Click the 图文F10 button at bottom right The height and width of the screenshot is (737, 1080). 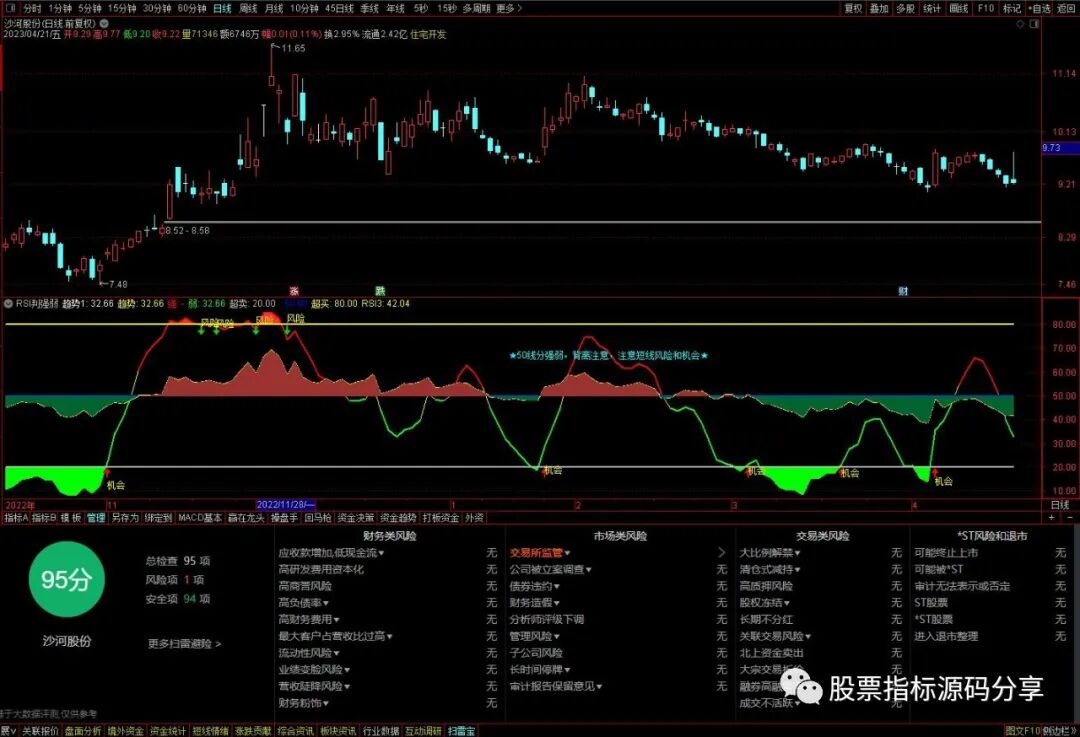pos(1022,731)
